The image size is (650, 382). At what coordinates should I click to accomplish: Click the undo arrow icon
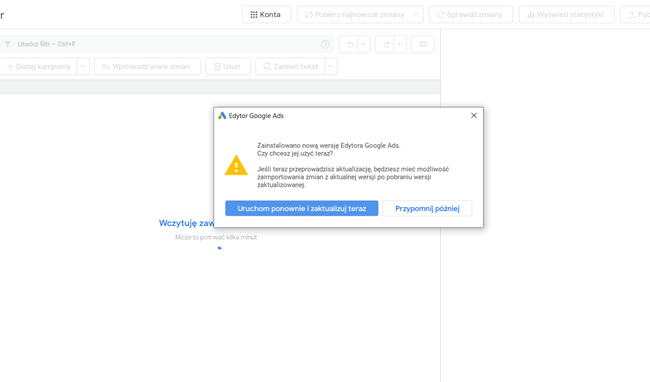coord(350,44)
